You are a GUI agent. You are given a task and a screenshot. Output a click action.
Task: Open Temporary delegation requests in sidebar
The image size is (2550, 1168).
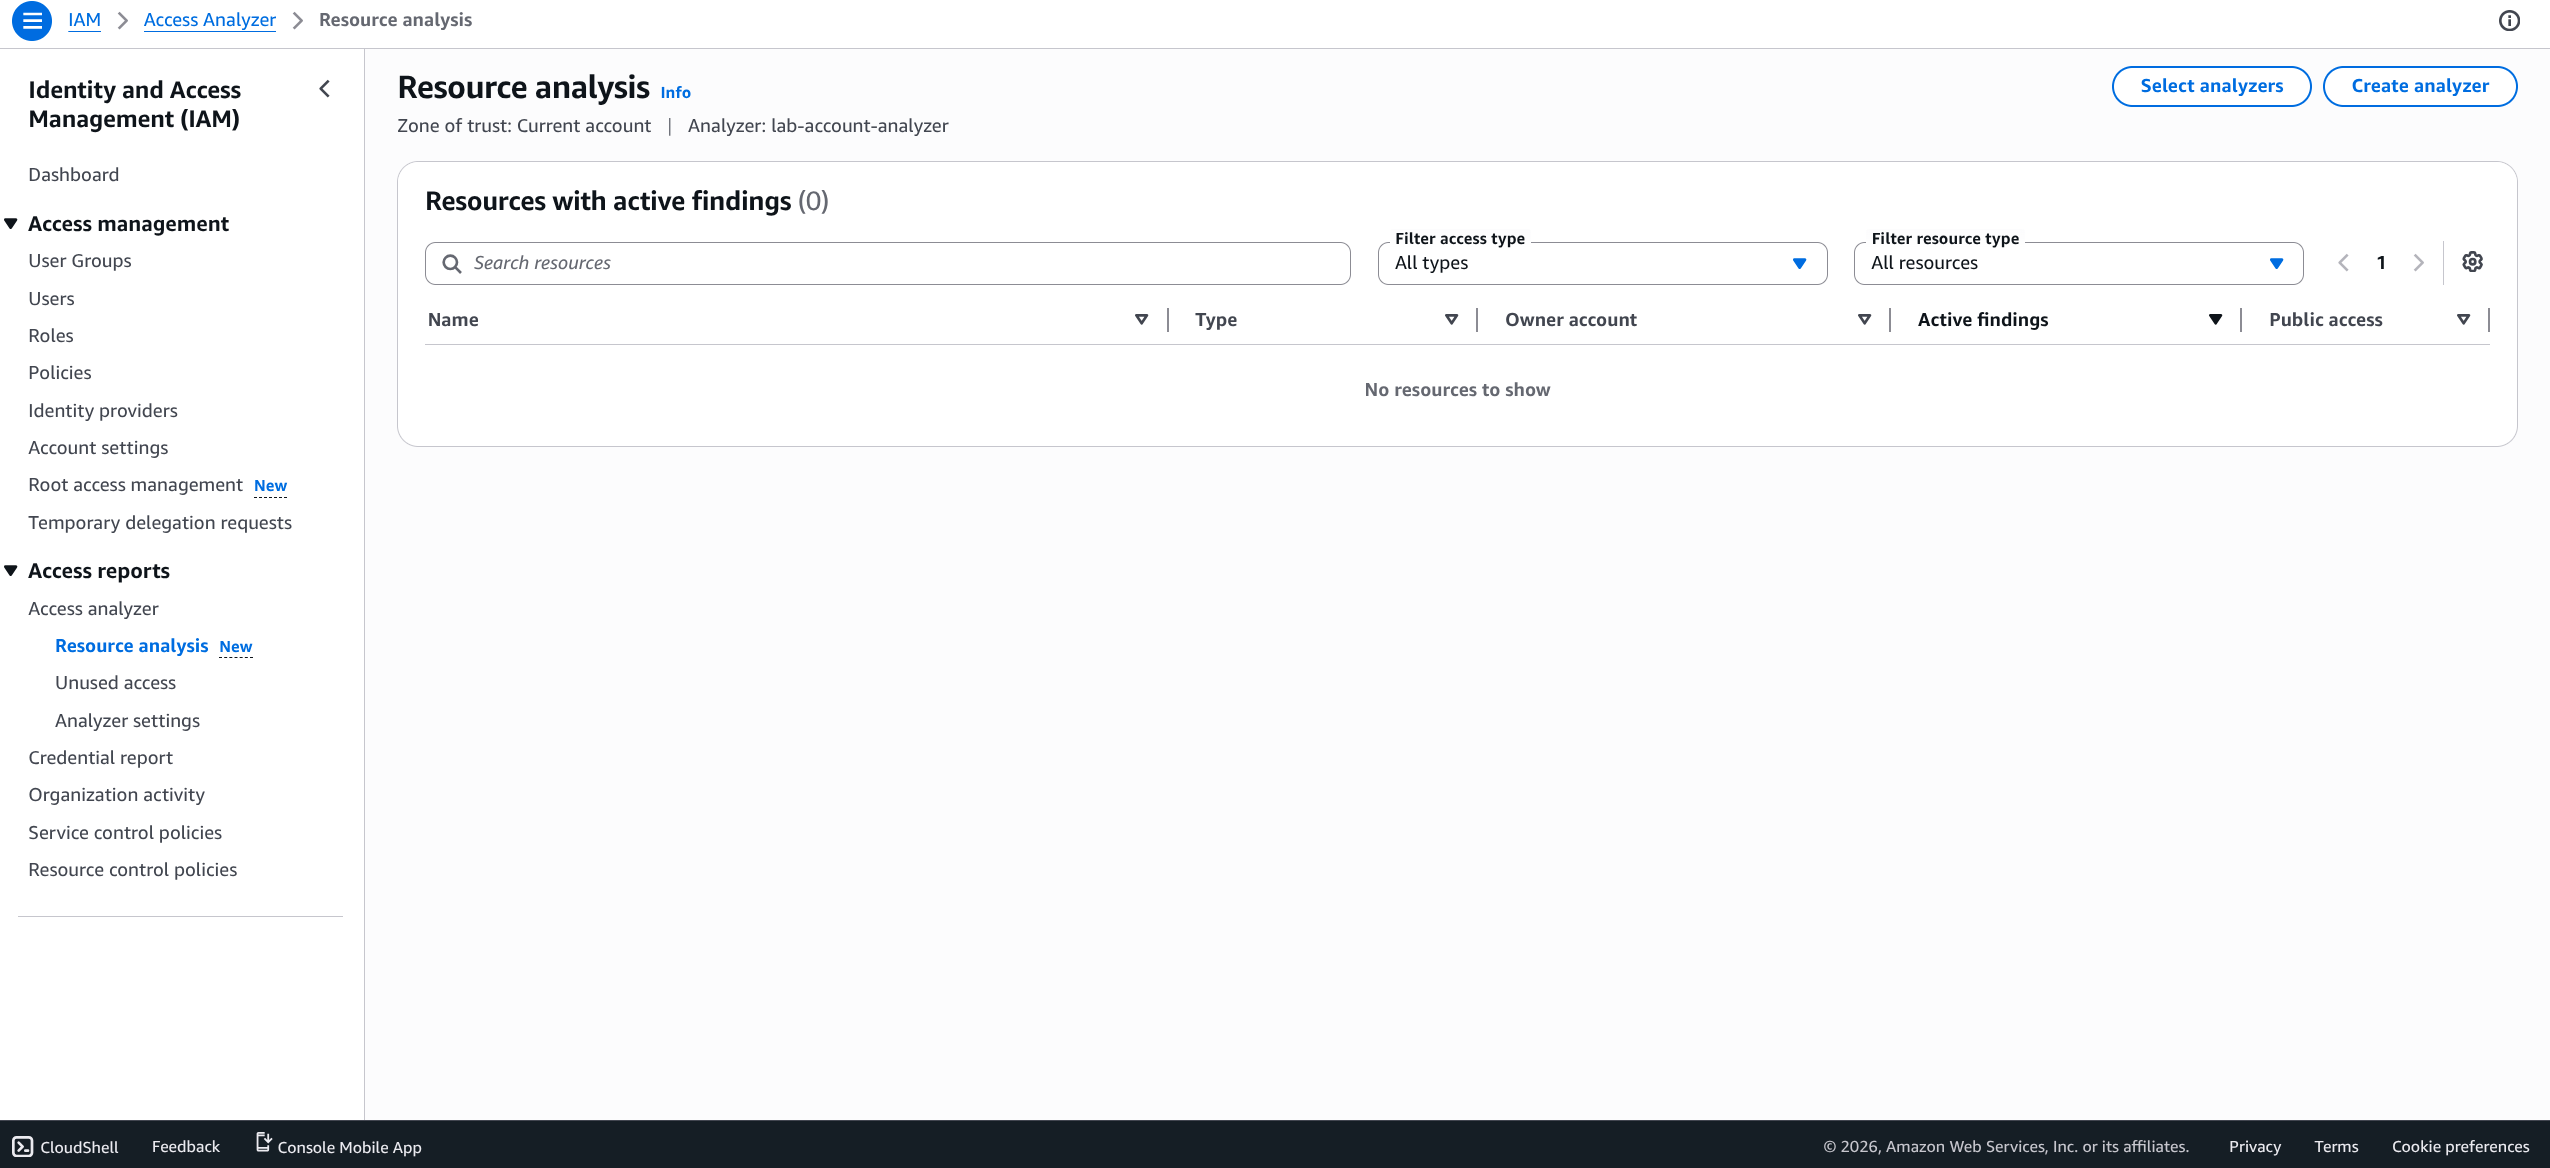pos(160,523)
